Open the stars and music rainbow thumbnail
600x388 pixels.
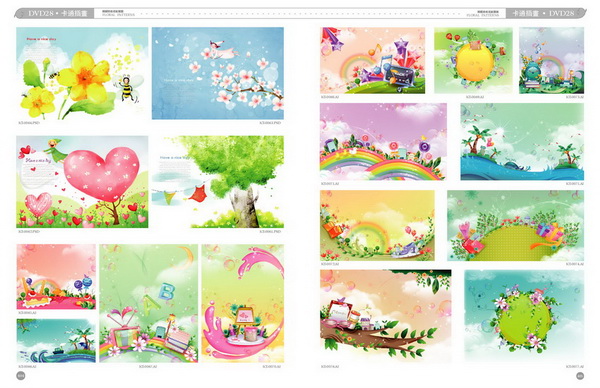pos(372,60)
